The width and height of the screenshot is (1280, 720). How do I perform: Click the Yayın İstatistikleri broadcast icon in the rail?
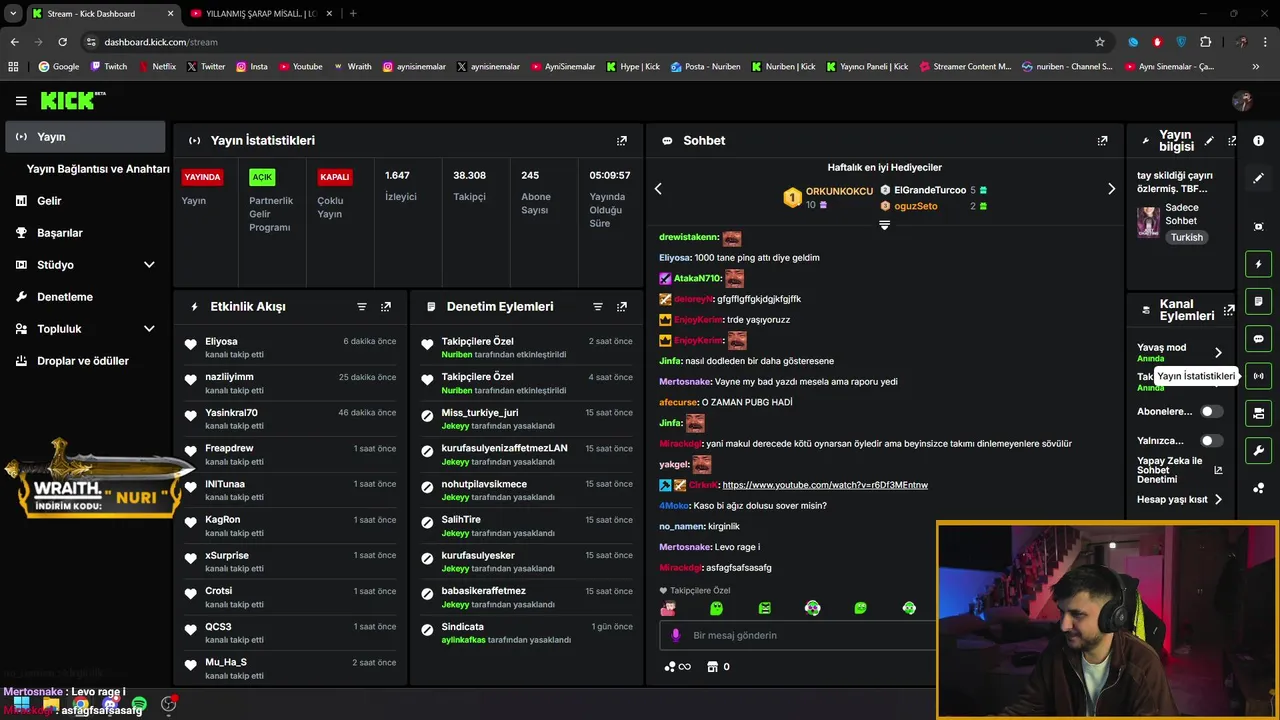(1259, 376)
